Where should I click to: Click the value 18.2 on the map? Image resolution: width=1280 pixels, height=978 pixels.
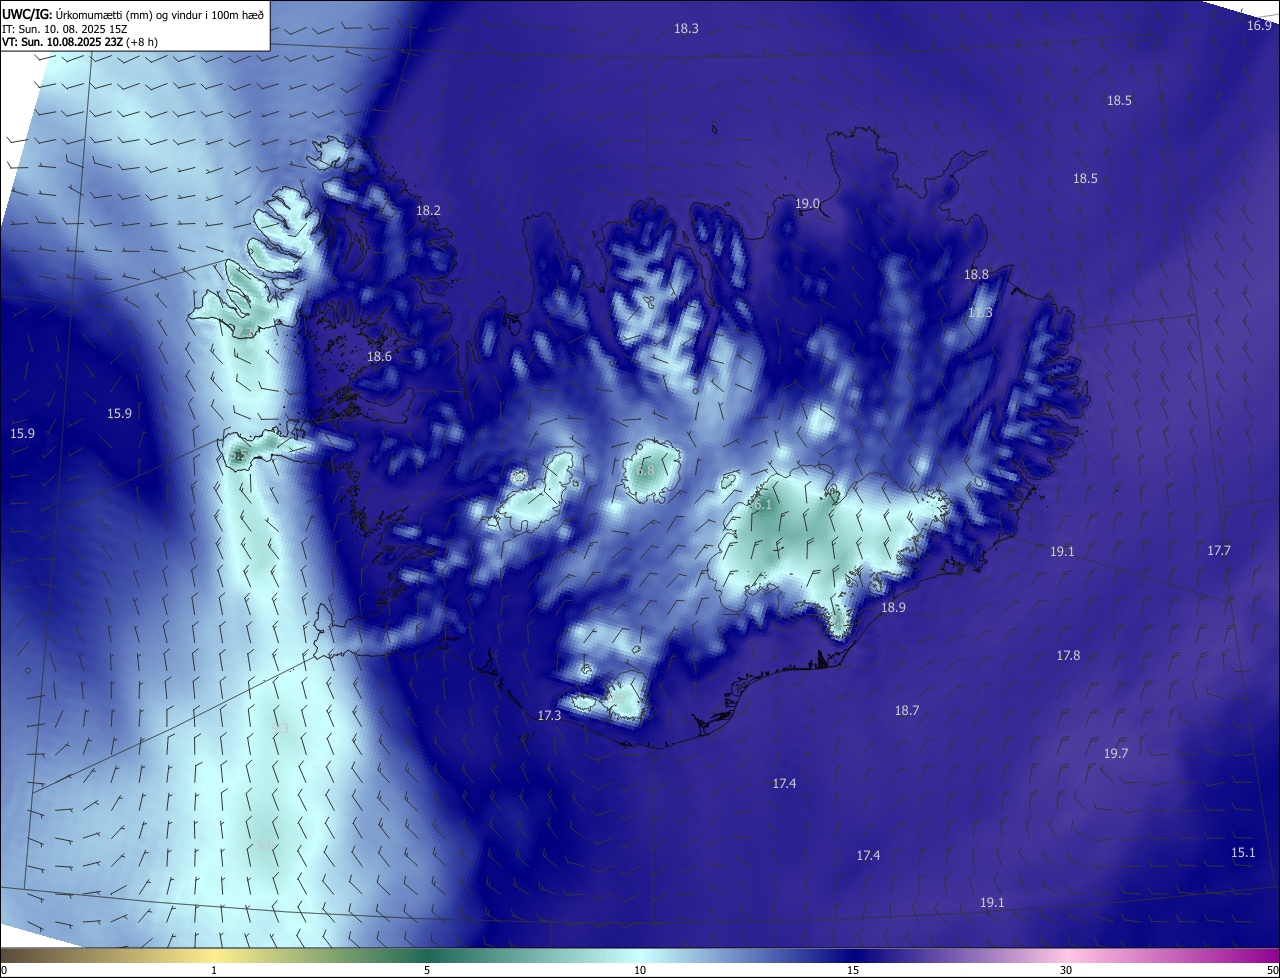coord(428,211)
